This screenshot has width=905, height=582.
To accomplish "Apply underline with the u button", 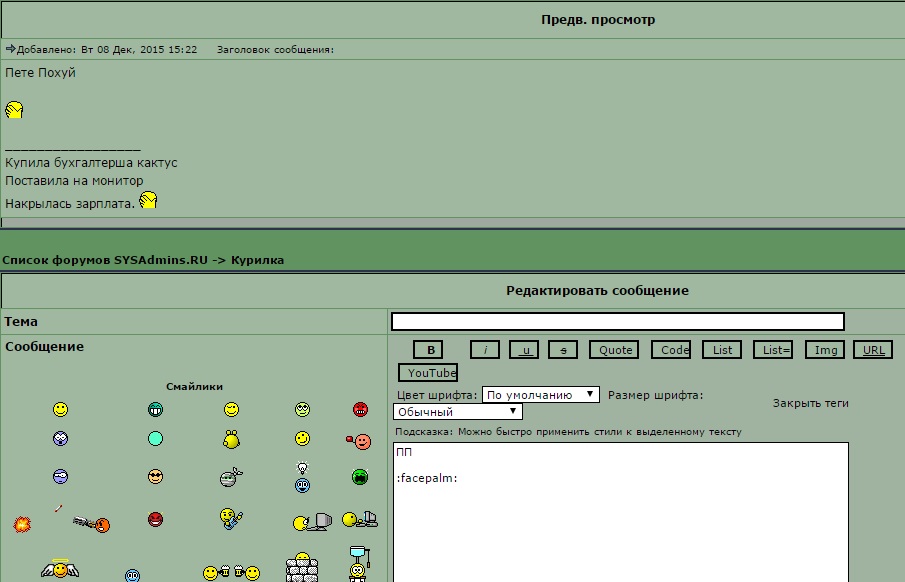I will pyautogui.click(x=524, y=350).
